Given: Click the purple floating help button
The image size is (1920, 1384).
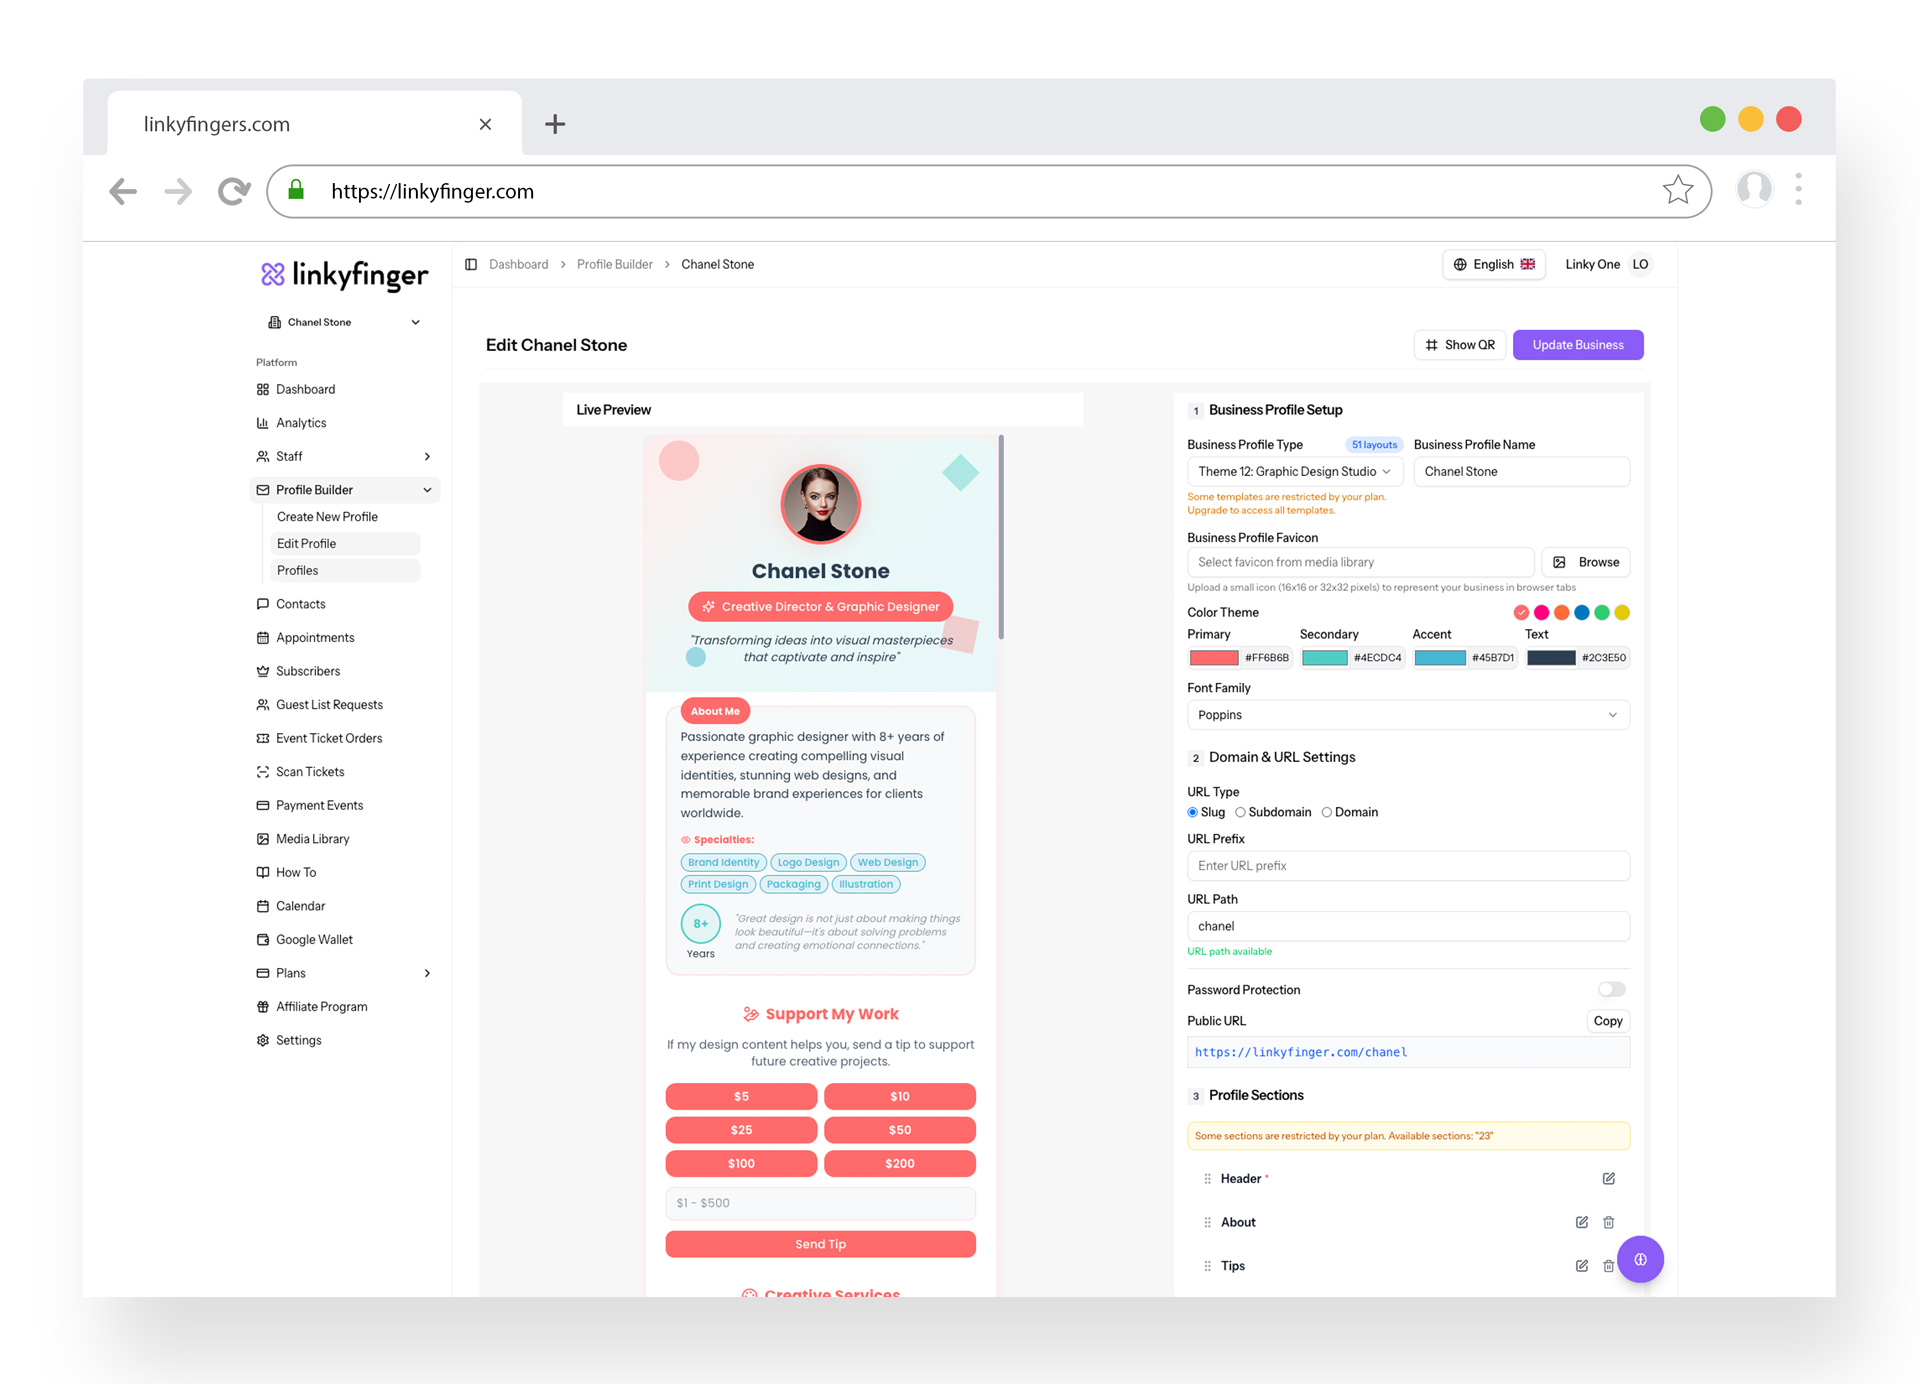Looking at the screenshot, I should [1640, 1259].
